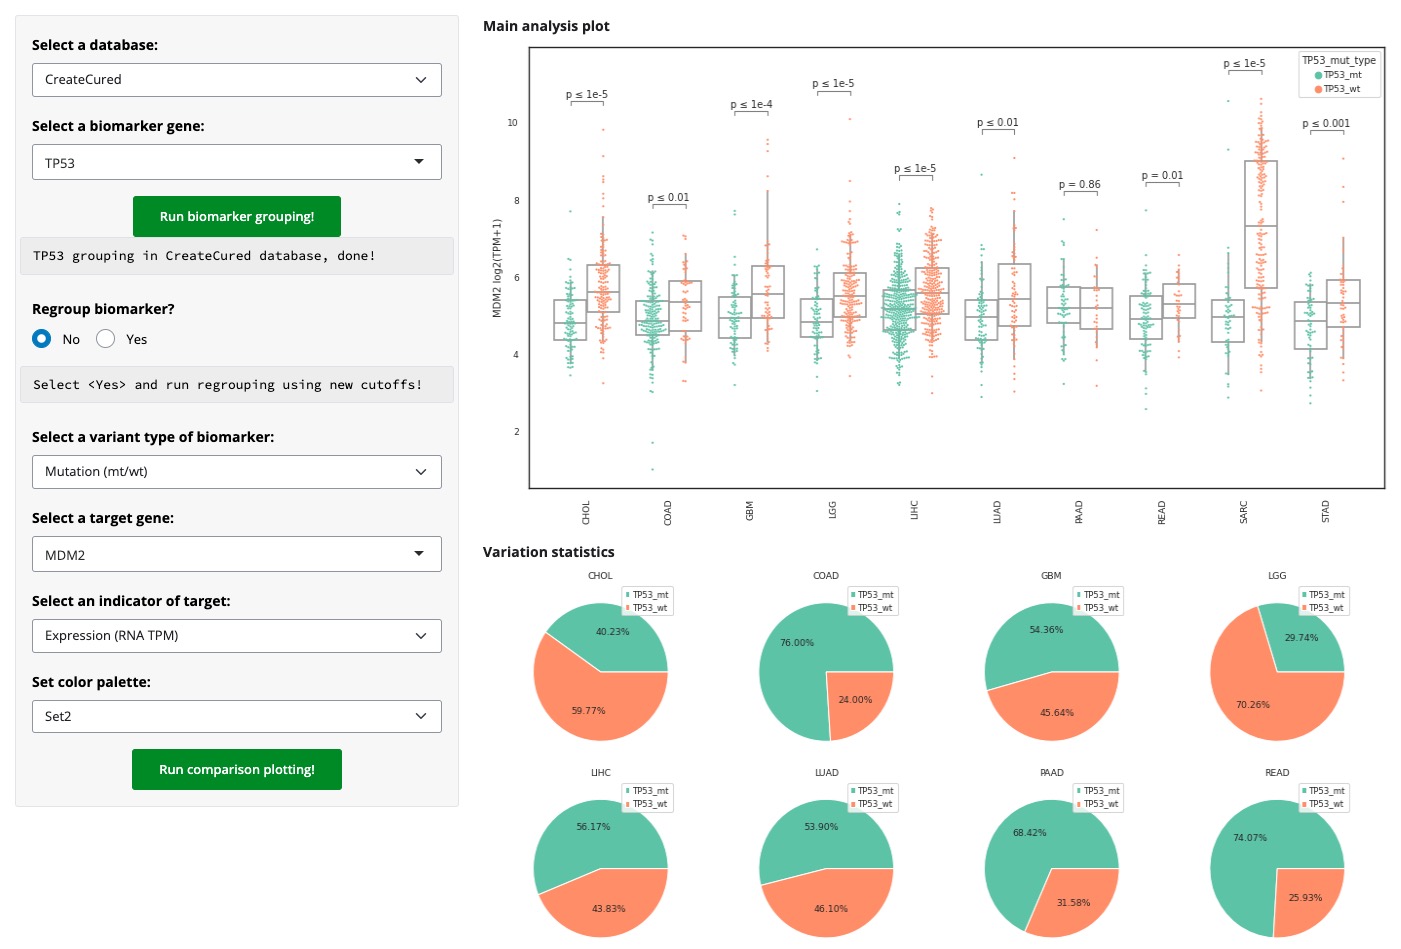Choose Yes to regroup the biomarker
Viewport: 1401px width, 949px height.
coord(106,339)
